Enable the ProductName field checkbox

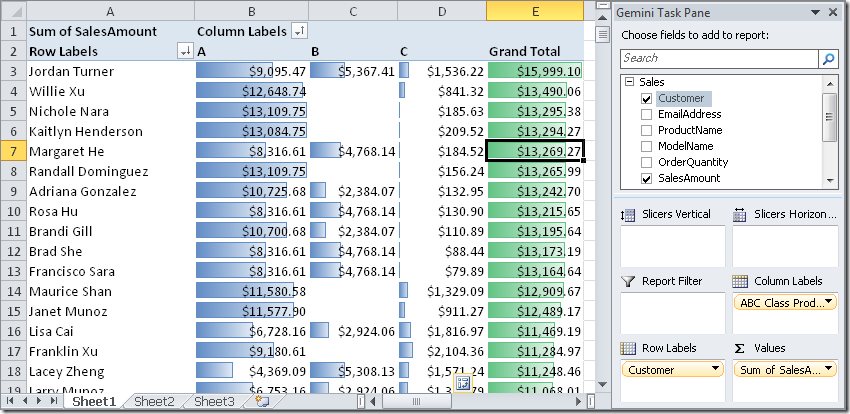647,130
